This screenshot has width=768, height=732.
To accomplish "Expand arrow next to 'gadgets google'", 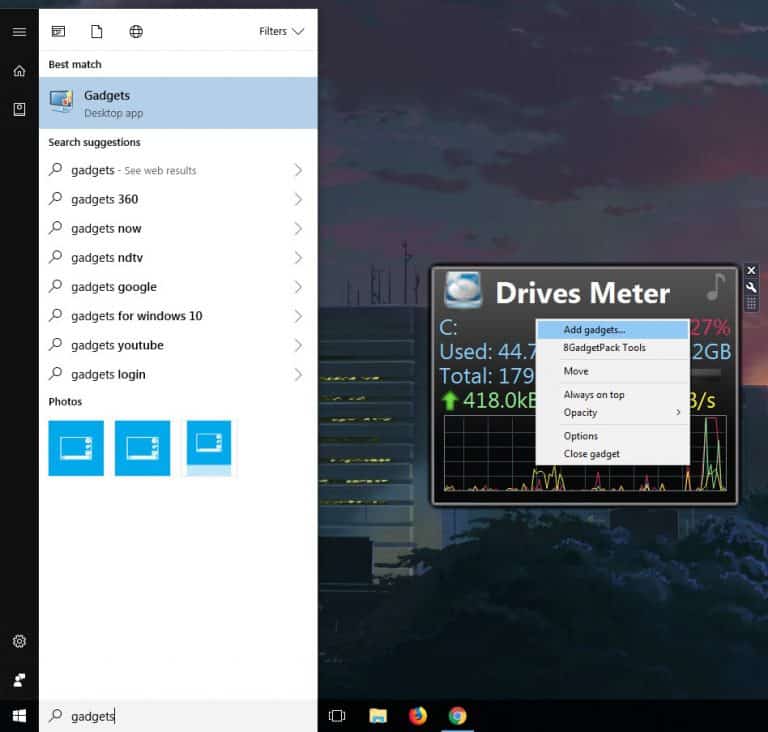I will click(x=298, y=287).
